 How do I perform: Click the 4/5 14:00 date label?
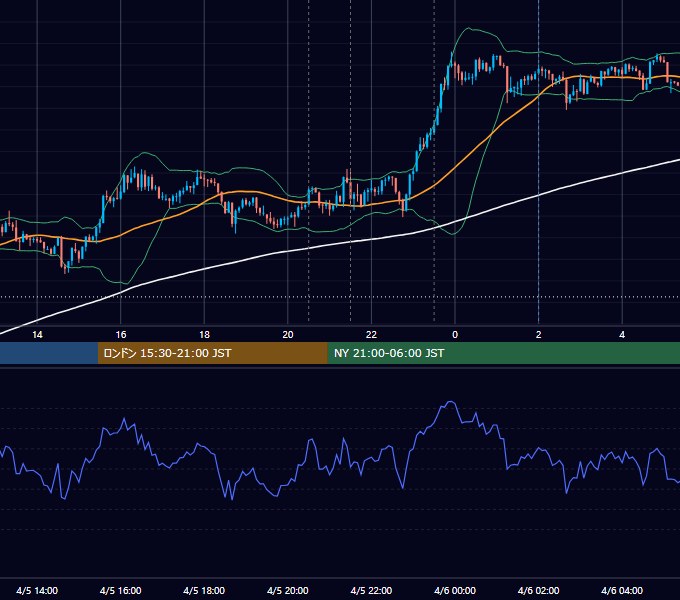tap(37, 590)
